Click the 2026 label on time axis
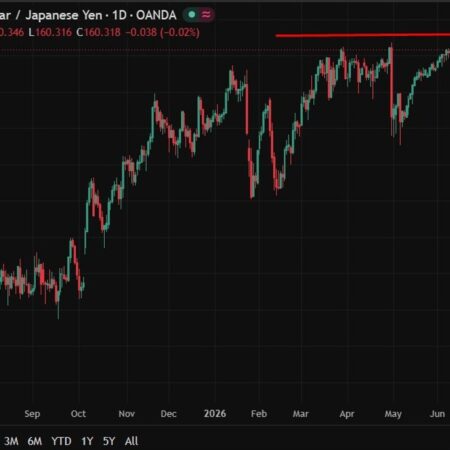 coord(215,414)
